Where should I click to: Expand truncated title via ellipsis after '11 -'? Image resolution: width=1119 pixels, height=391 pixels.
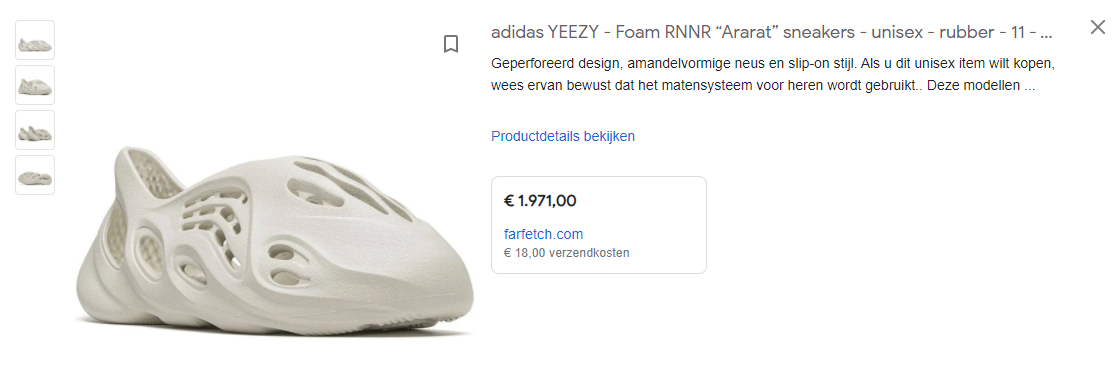tap(1046, 32)
